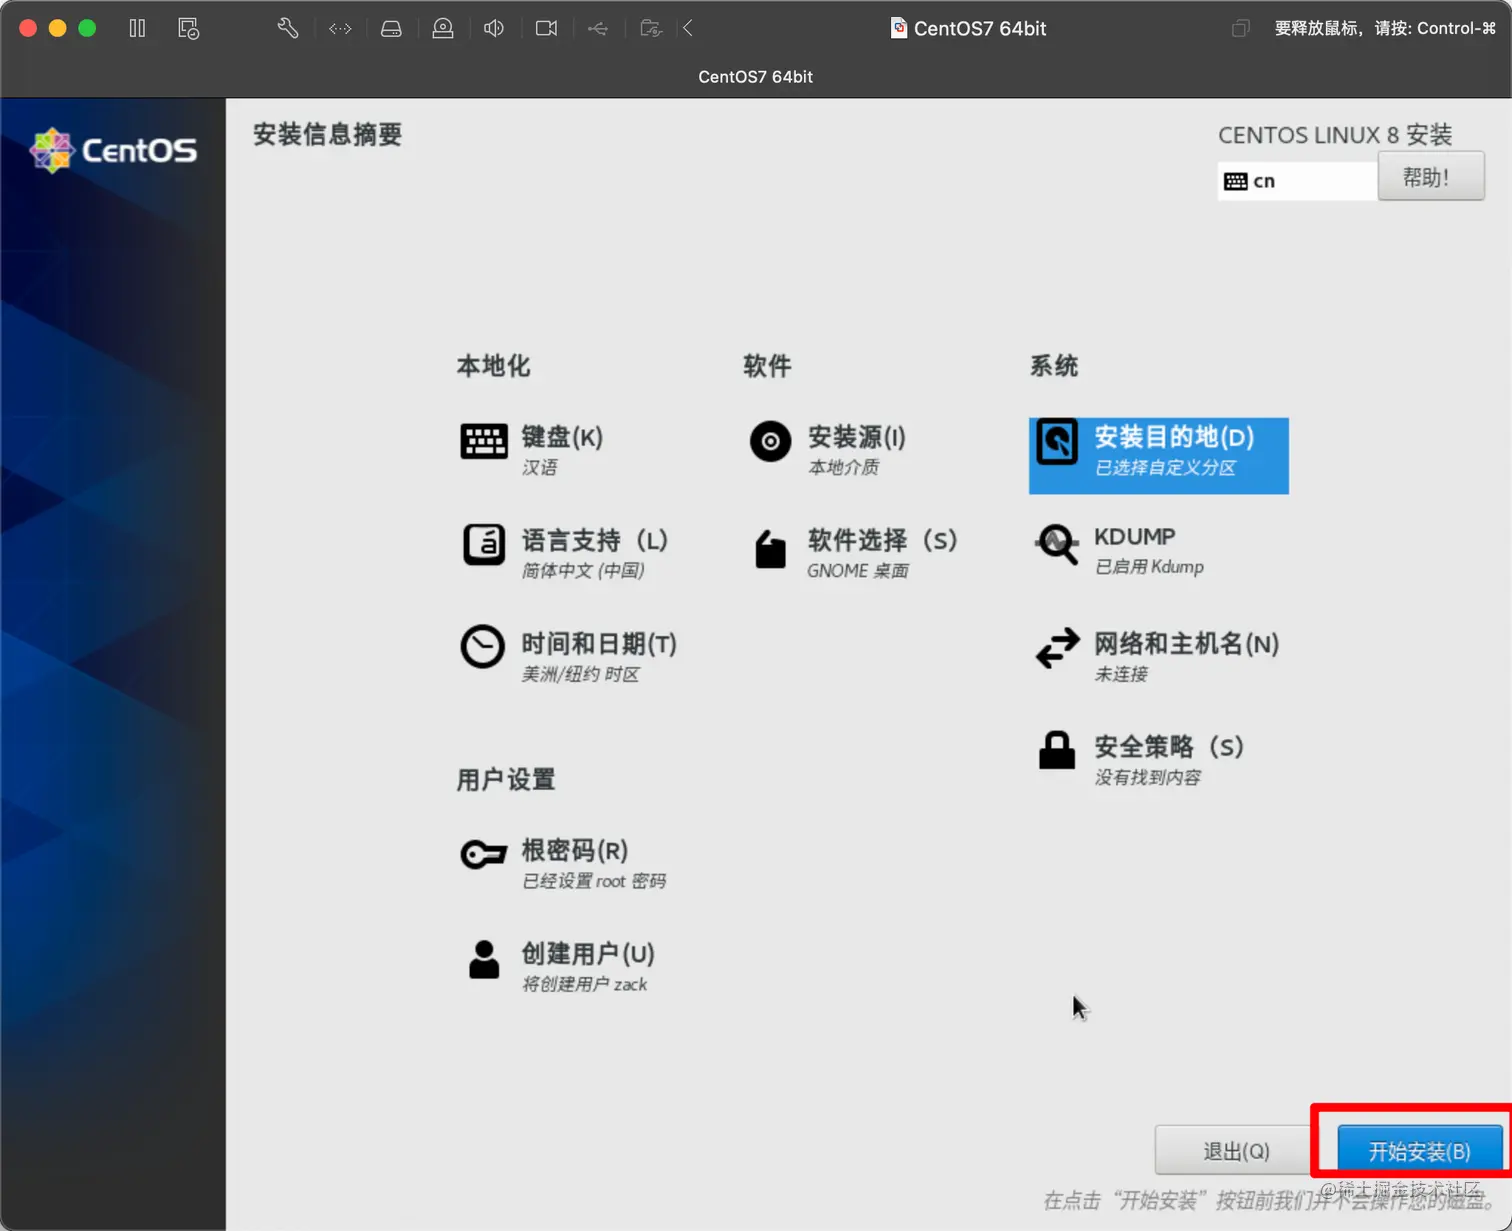The image size is (1512, 1231).
Task: Click 将创建用户 zack status text
Action: [585, 985]
